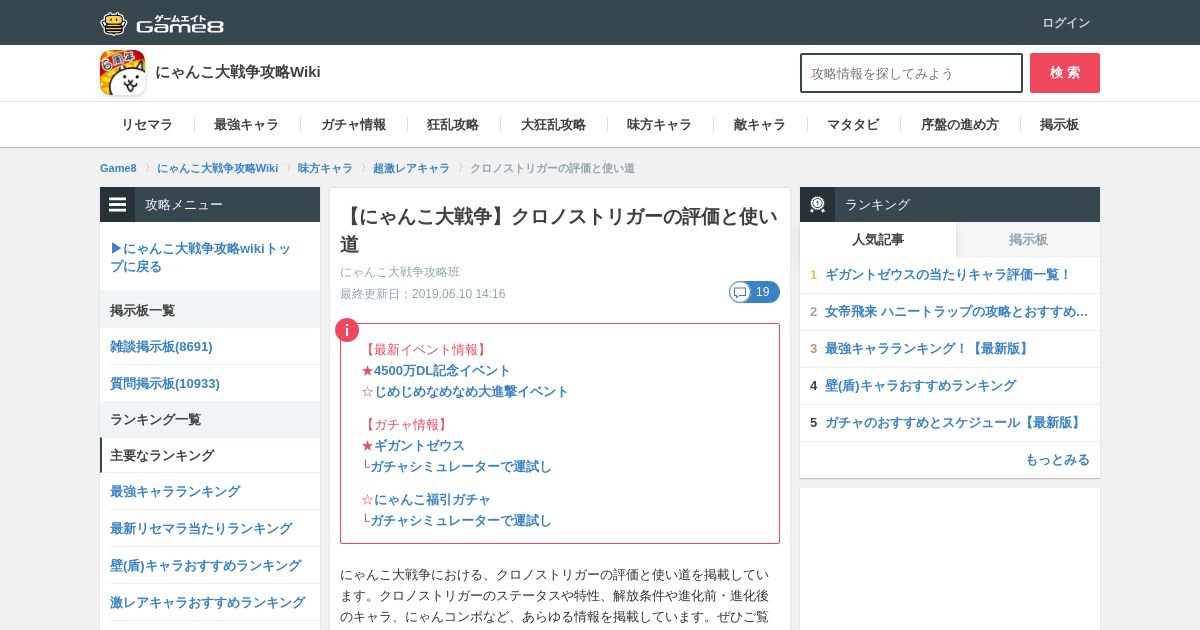
Task: Click the red info icon on the notice box
Action: click(x=347, y=330)
